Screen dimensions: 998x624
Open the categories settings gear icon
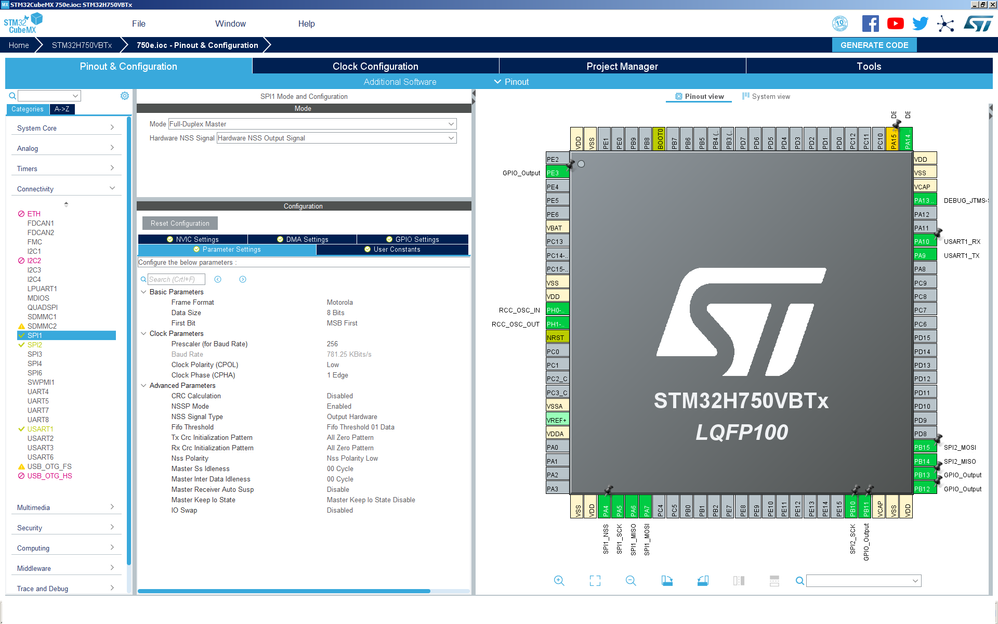[125, 96]
